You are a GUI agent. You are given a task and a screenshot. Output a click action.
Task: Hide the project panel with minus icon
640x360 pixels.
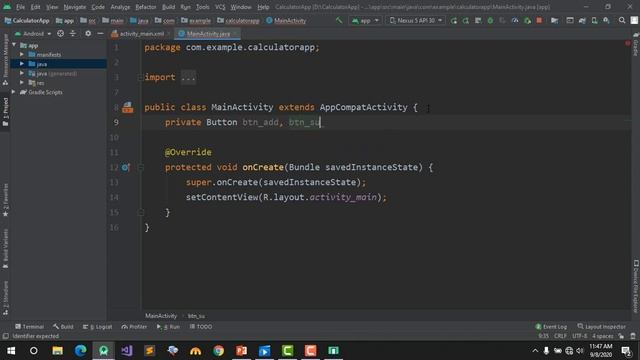pos(100,33)
